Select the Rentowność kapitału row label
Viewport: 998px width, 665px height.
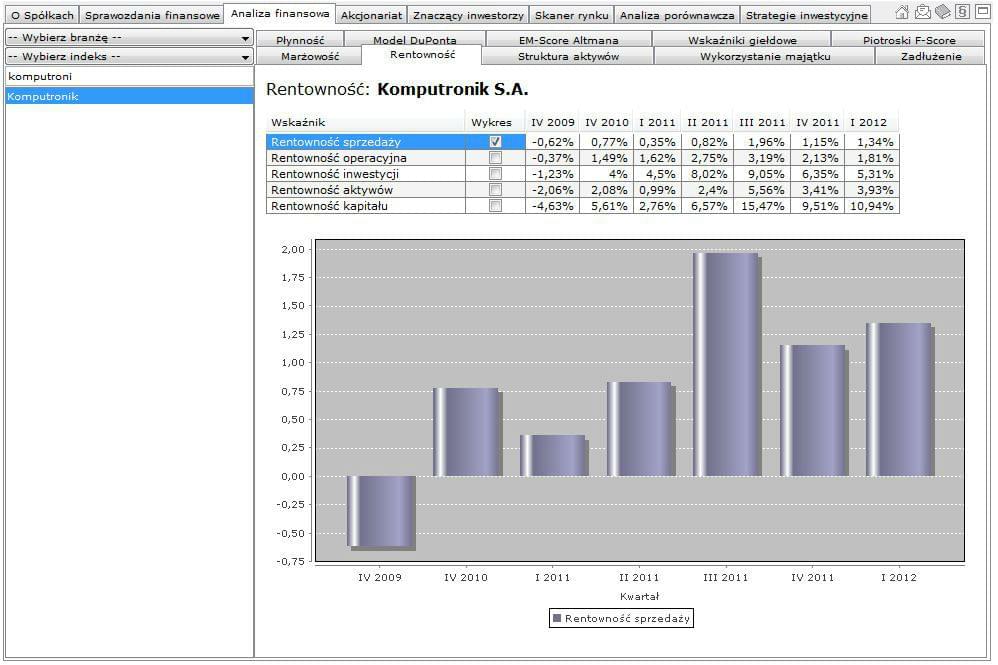pos(329,206)
